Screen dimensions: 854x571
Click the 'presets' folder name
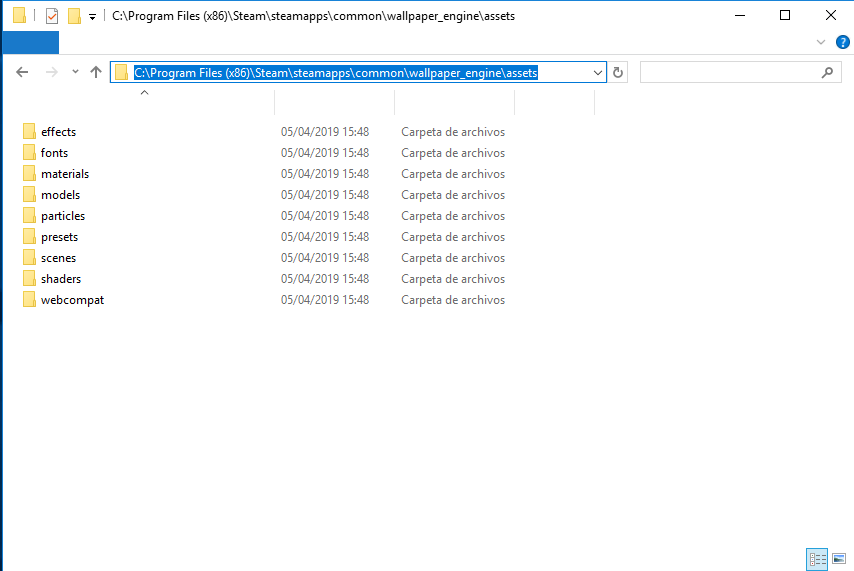point(59,238)
